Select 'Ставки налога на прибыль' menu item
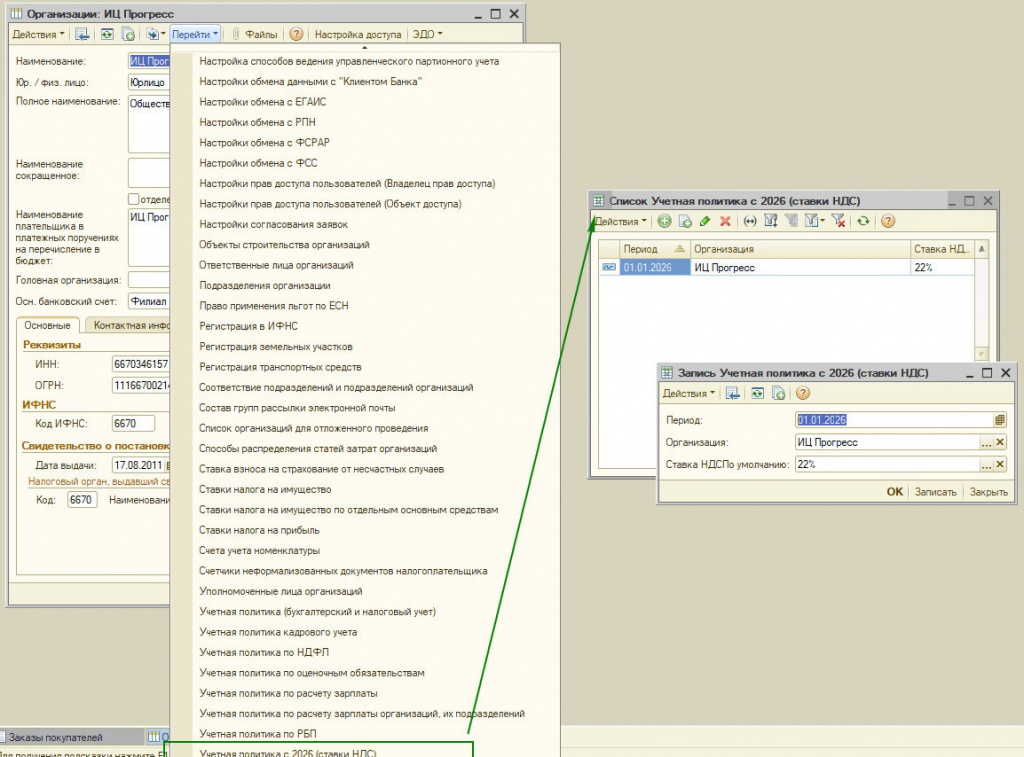Image resolution: width=1024 pixels, height=757 pixels. [x=259, y=530]
